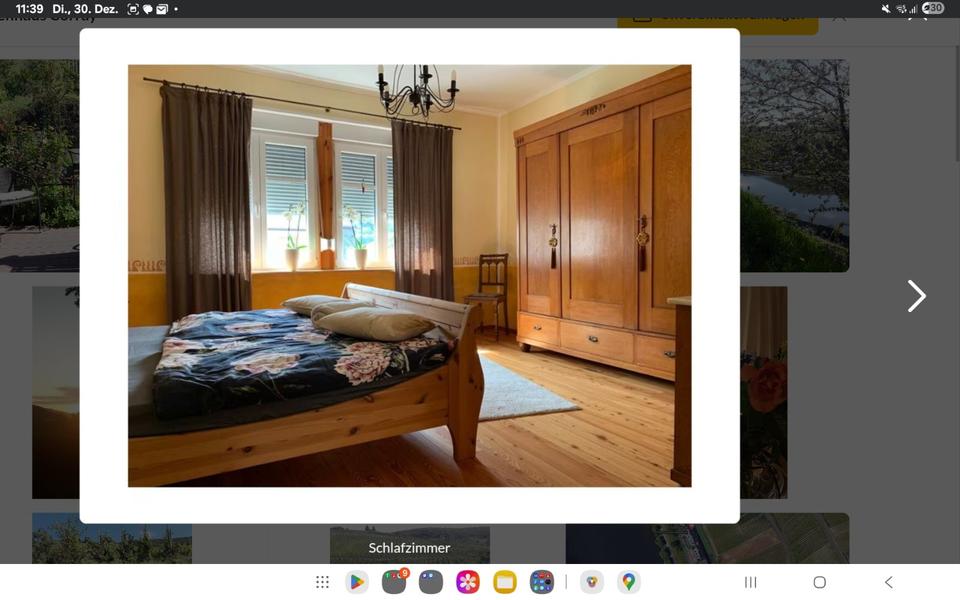Show the next photo with right arrow
960x600 pixels.
point(916,296)
